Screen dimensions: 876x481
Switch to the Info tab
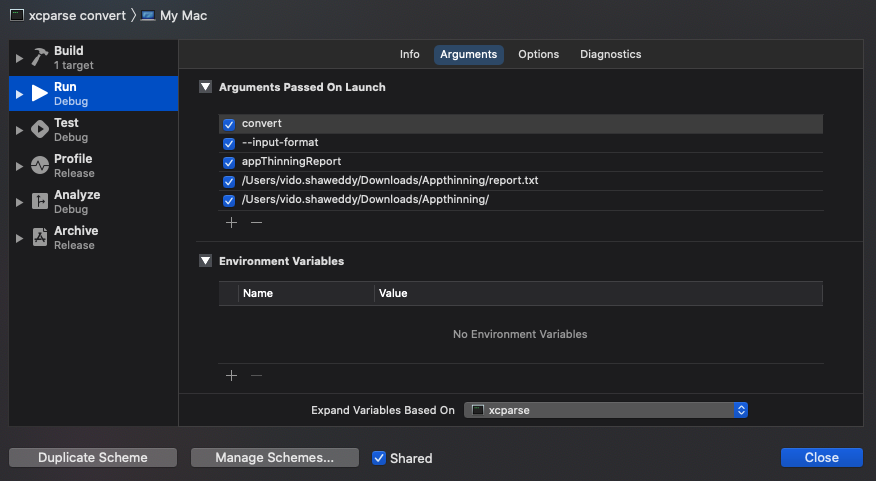410,54
